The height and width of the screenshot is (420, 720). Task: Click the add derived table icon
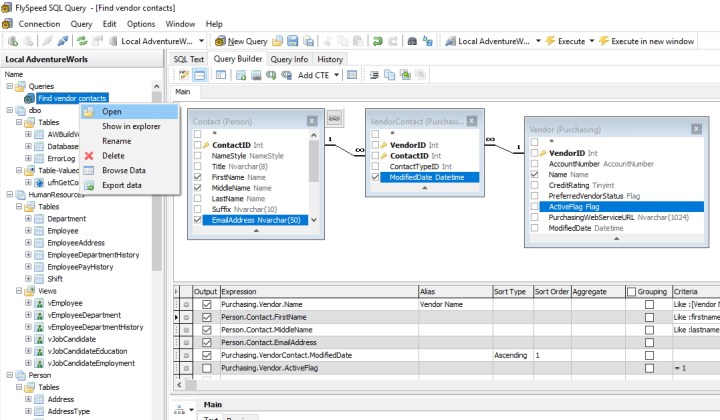click(x=256, y=75)
